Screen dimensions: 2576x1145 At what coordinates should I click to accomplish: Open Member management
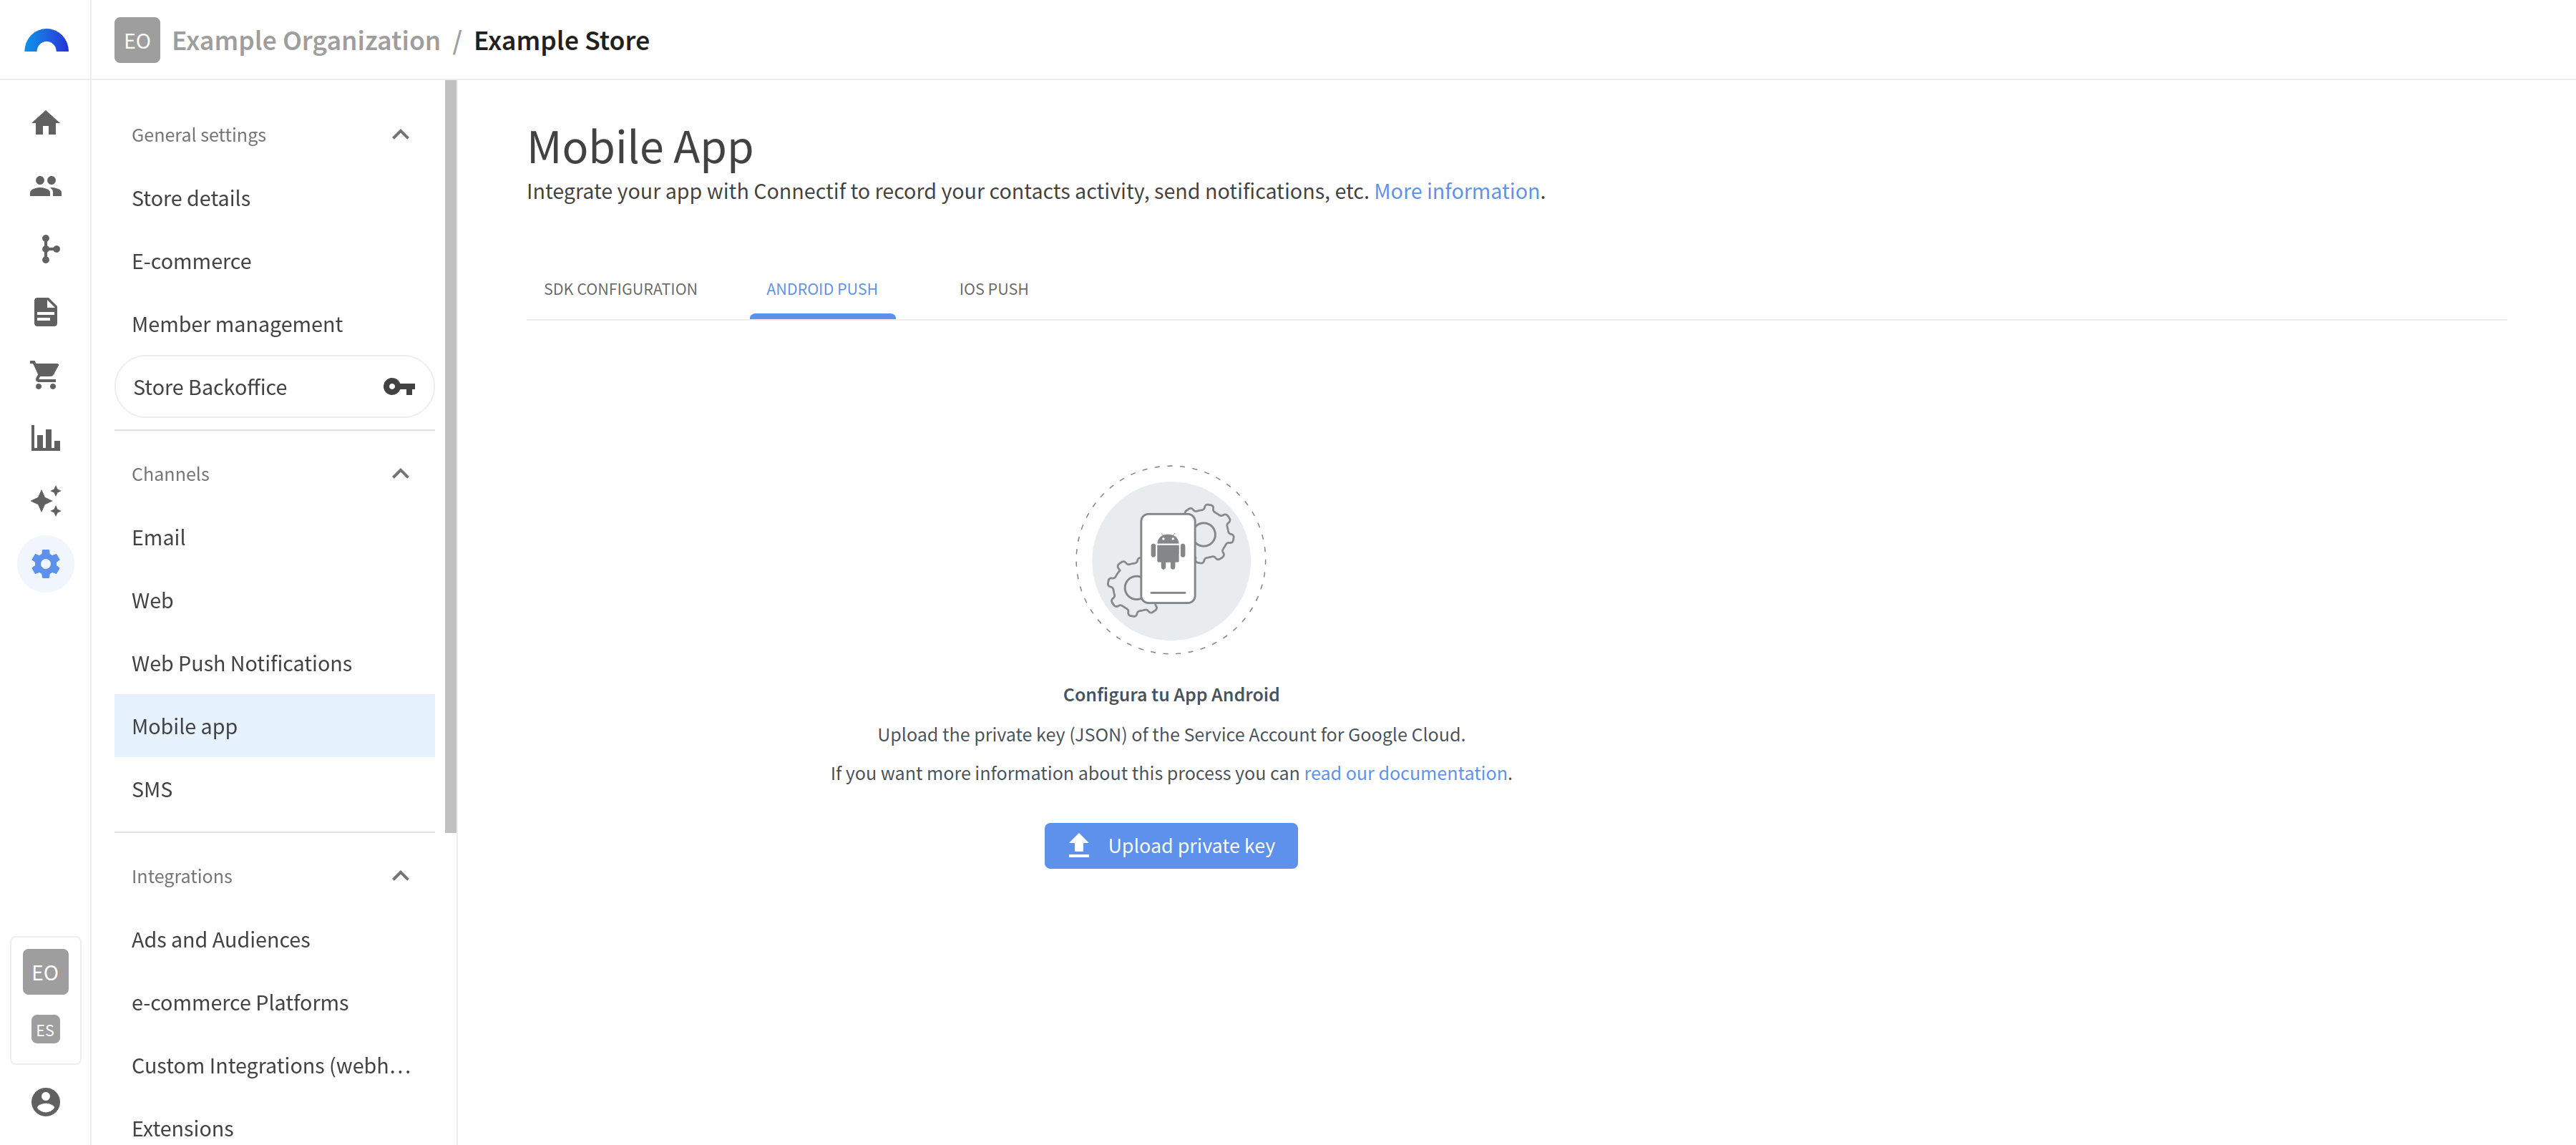275,324
